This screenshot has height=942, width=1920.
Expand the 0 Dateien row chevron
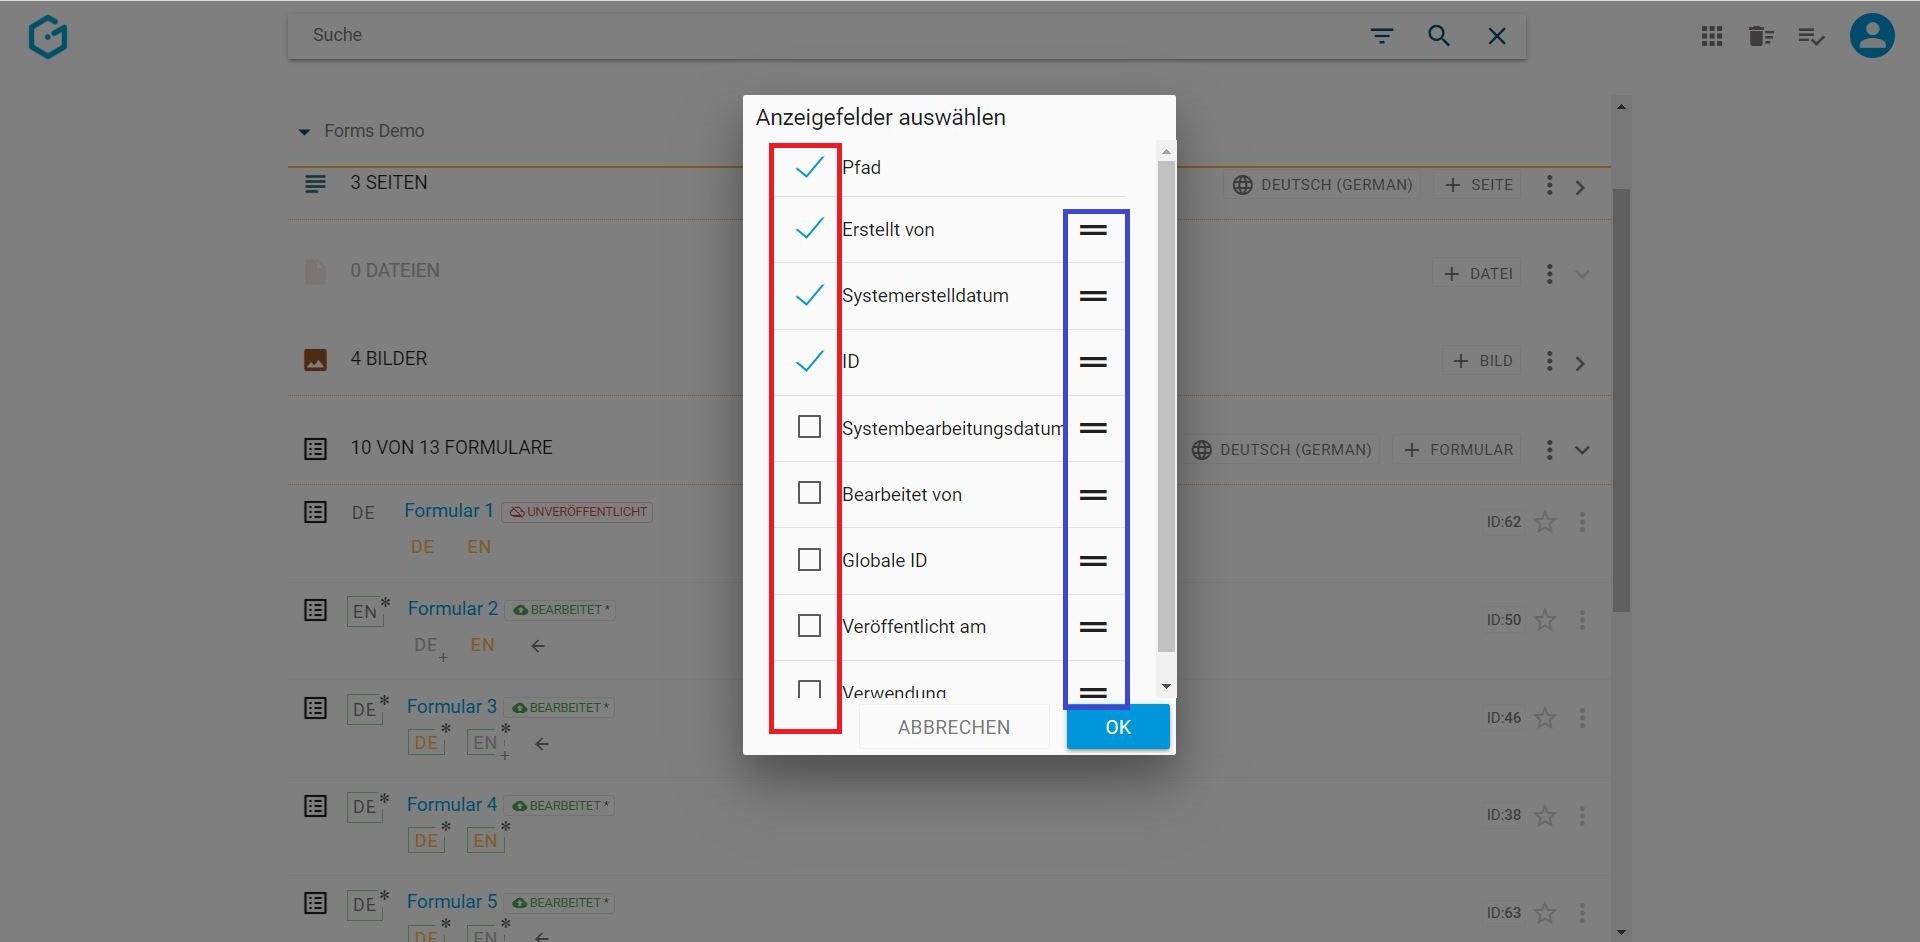[x=1582, y=274]
